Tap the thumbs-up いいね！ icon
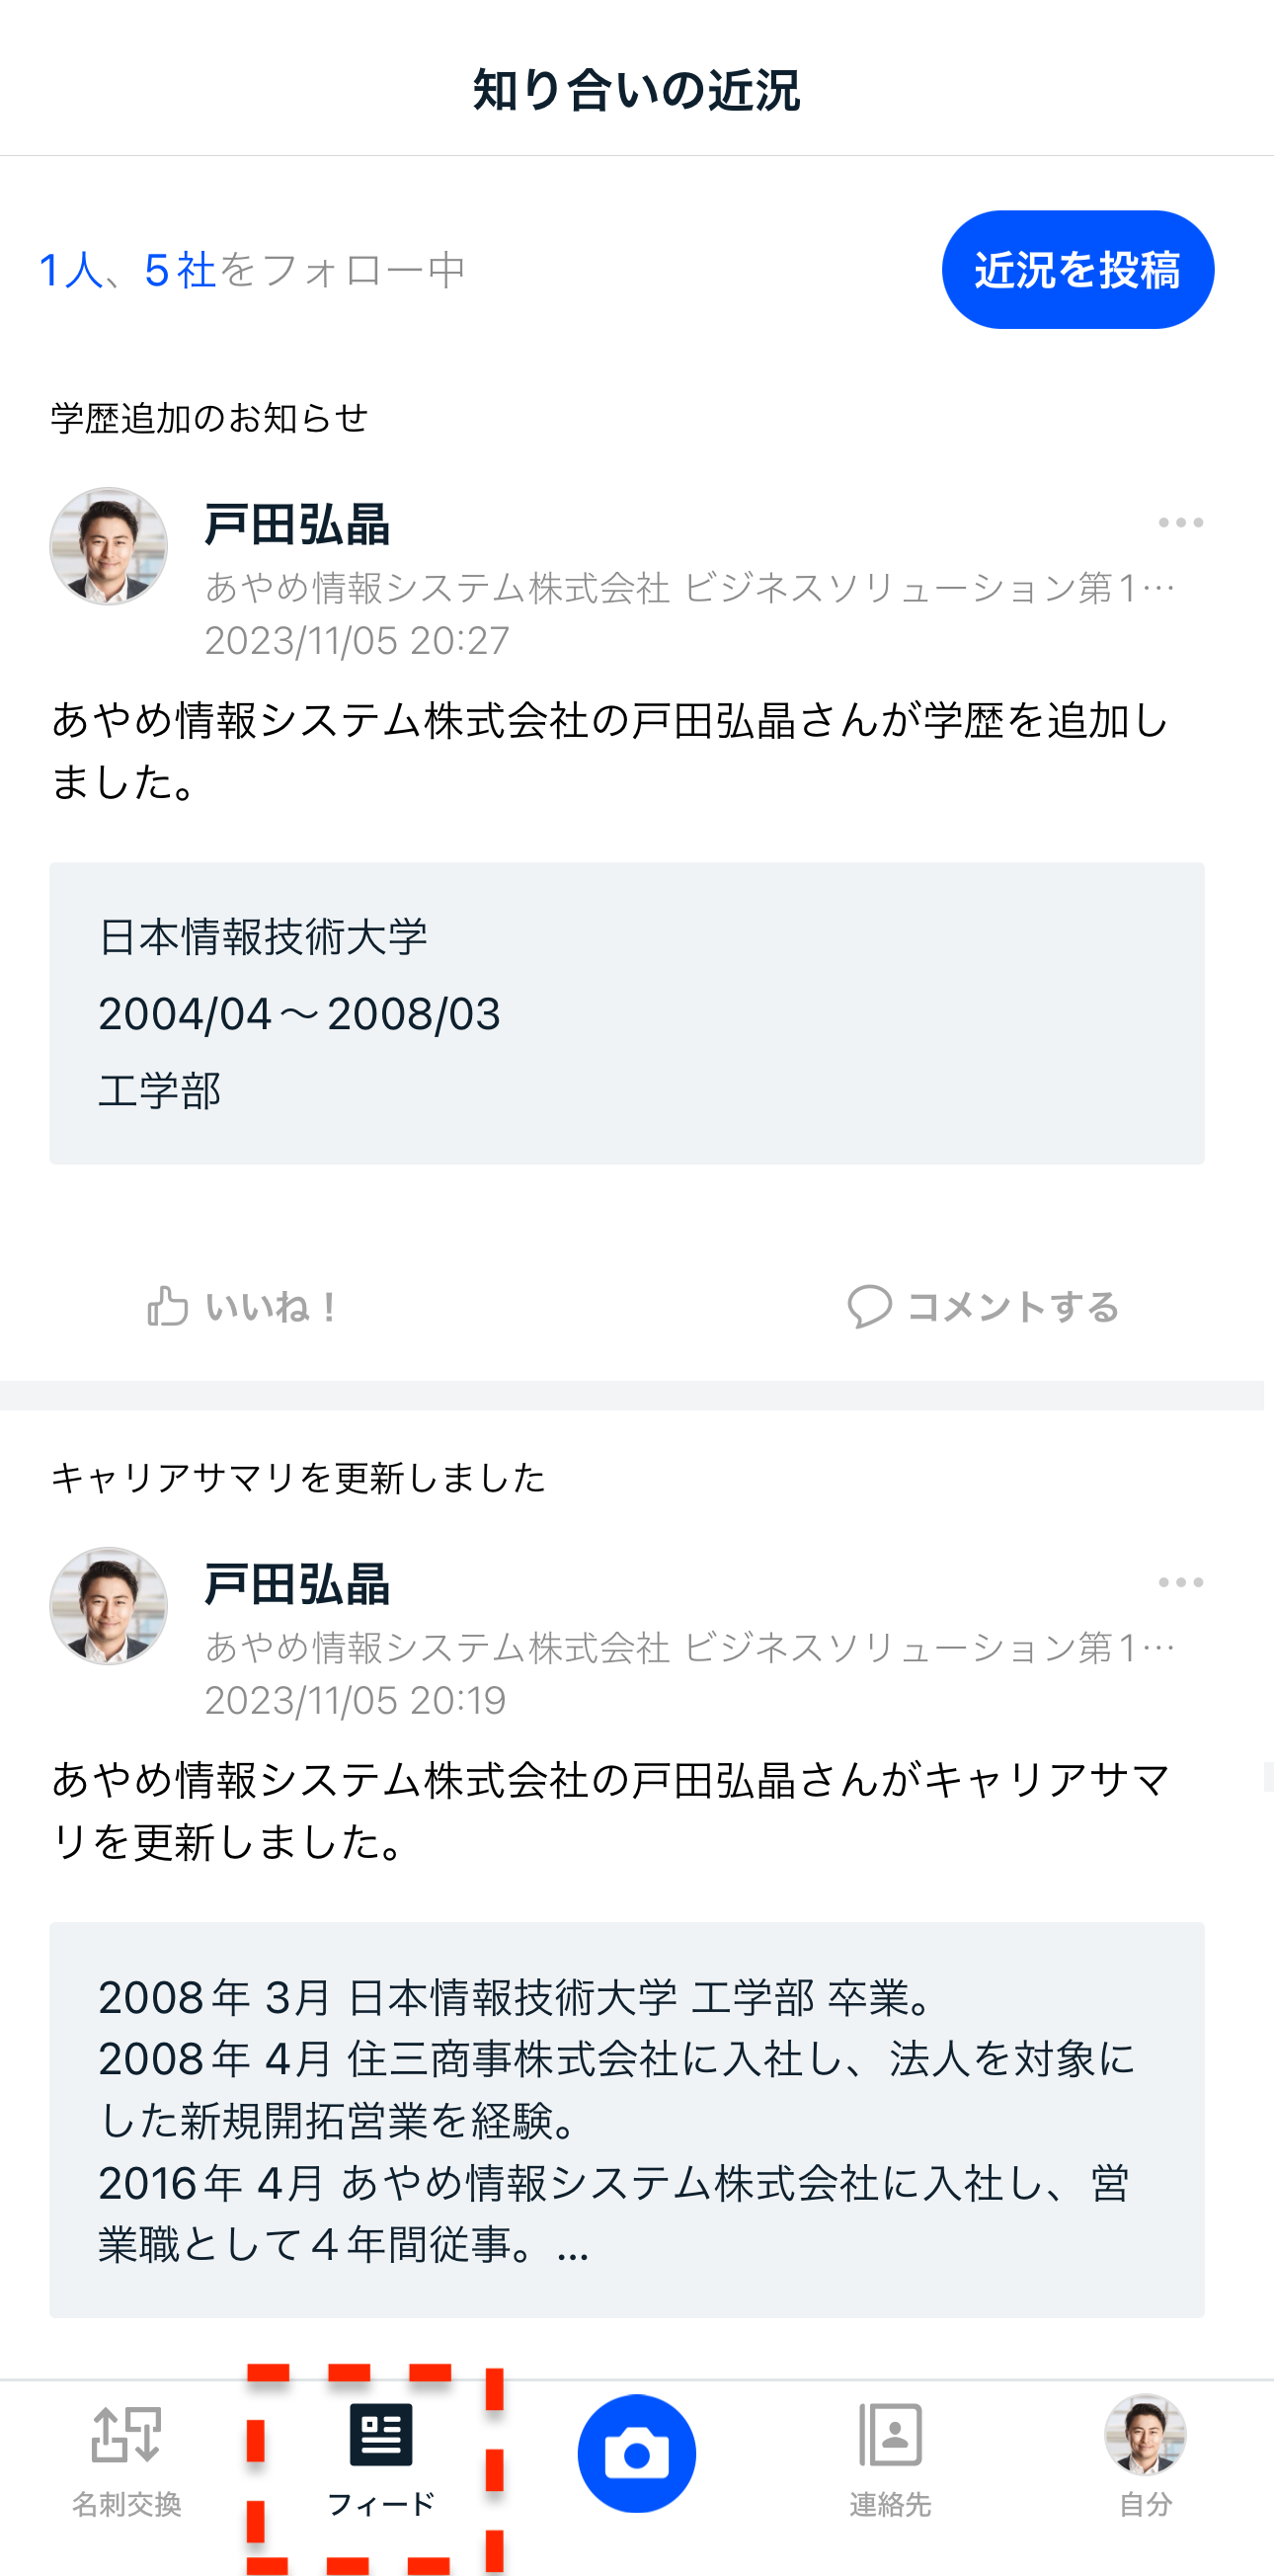 click(x=168, y=1306)
